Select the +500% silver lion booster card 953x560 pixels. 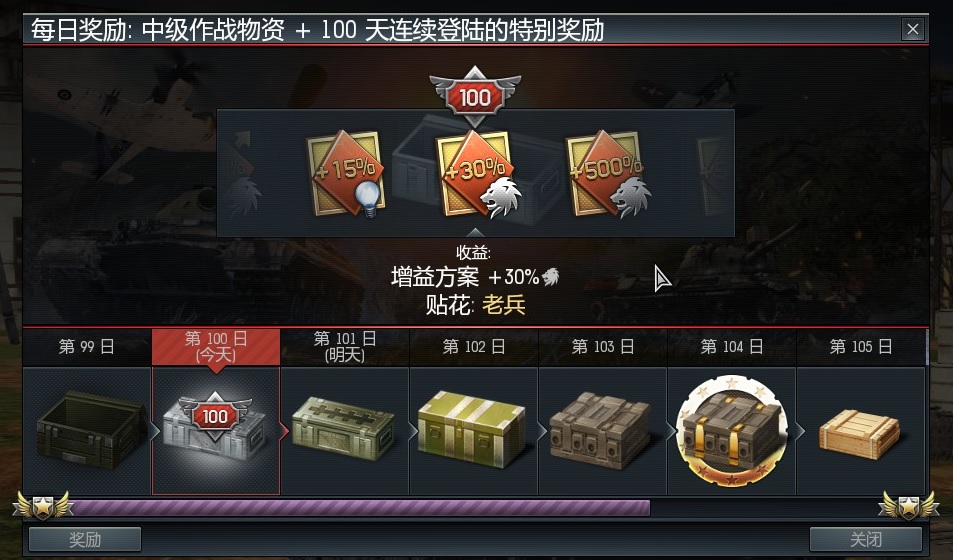click(608, 174)
